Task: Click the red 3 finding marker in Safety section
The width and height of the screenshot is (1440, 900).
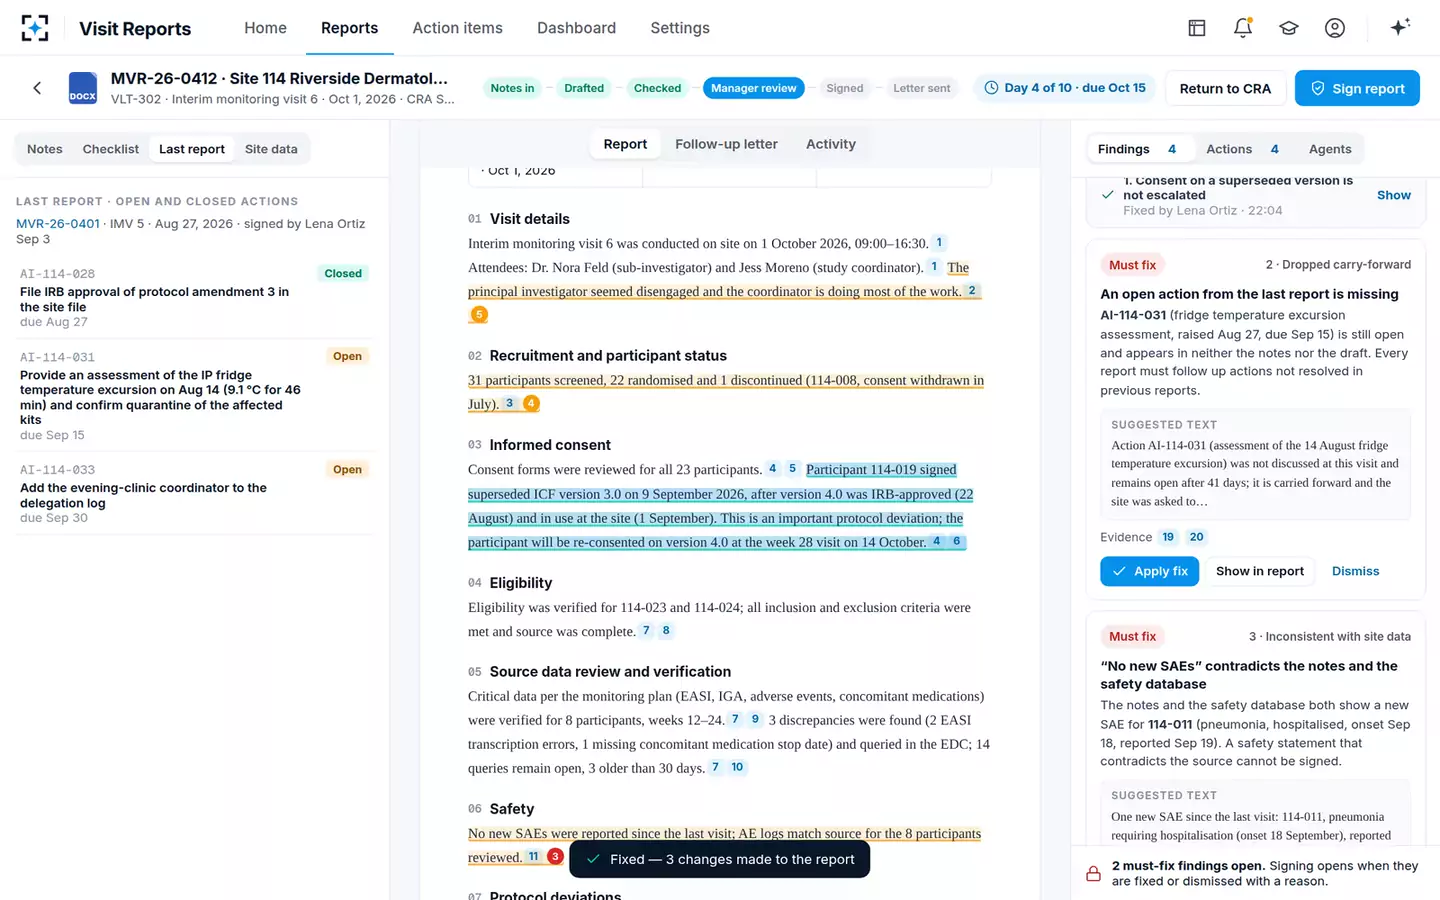Action: 555,857
